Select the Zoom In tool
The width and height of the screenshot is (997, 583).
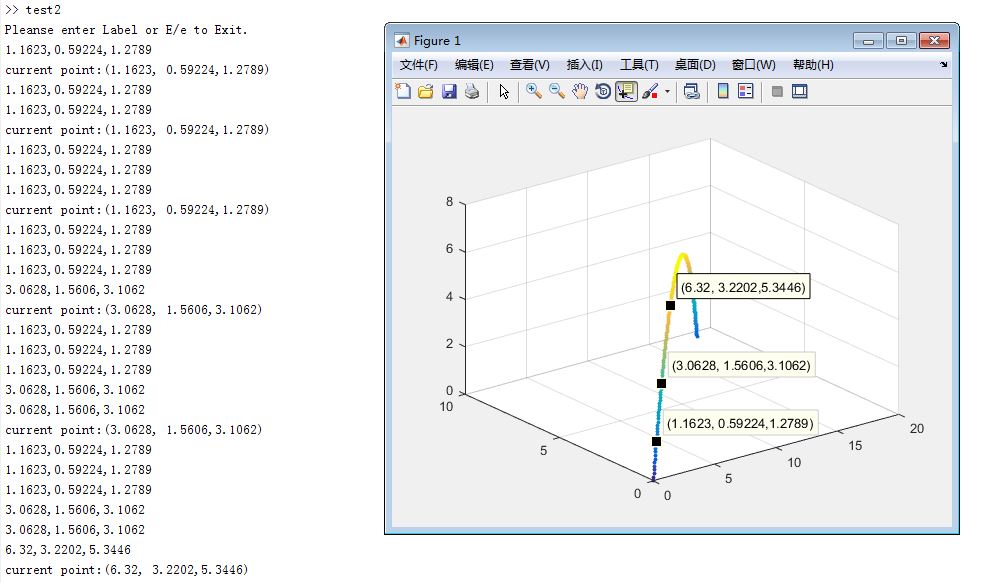coord(534,90)
